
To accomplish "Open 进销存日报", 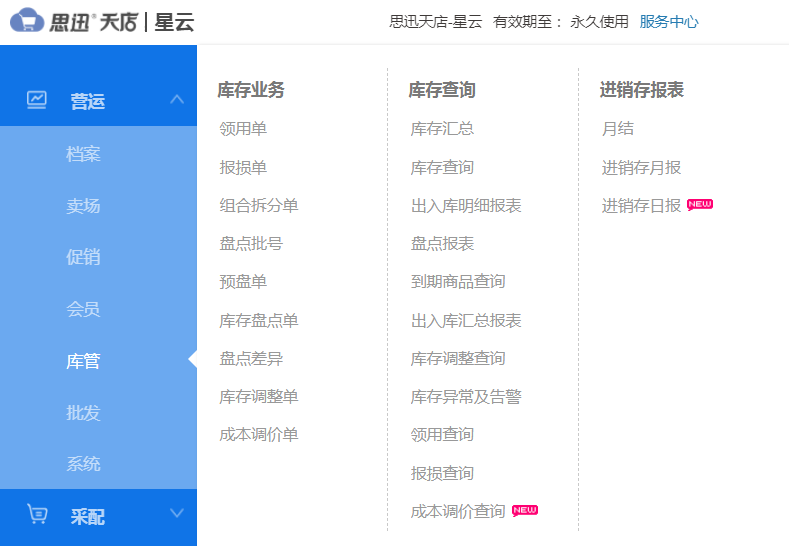I will click(641, 205).
